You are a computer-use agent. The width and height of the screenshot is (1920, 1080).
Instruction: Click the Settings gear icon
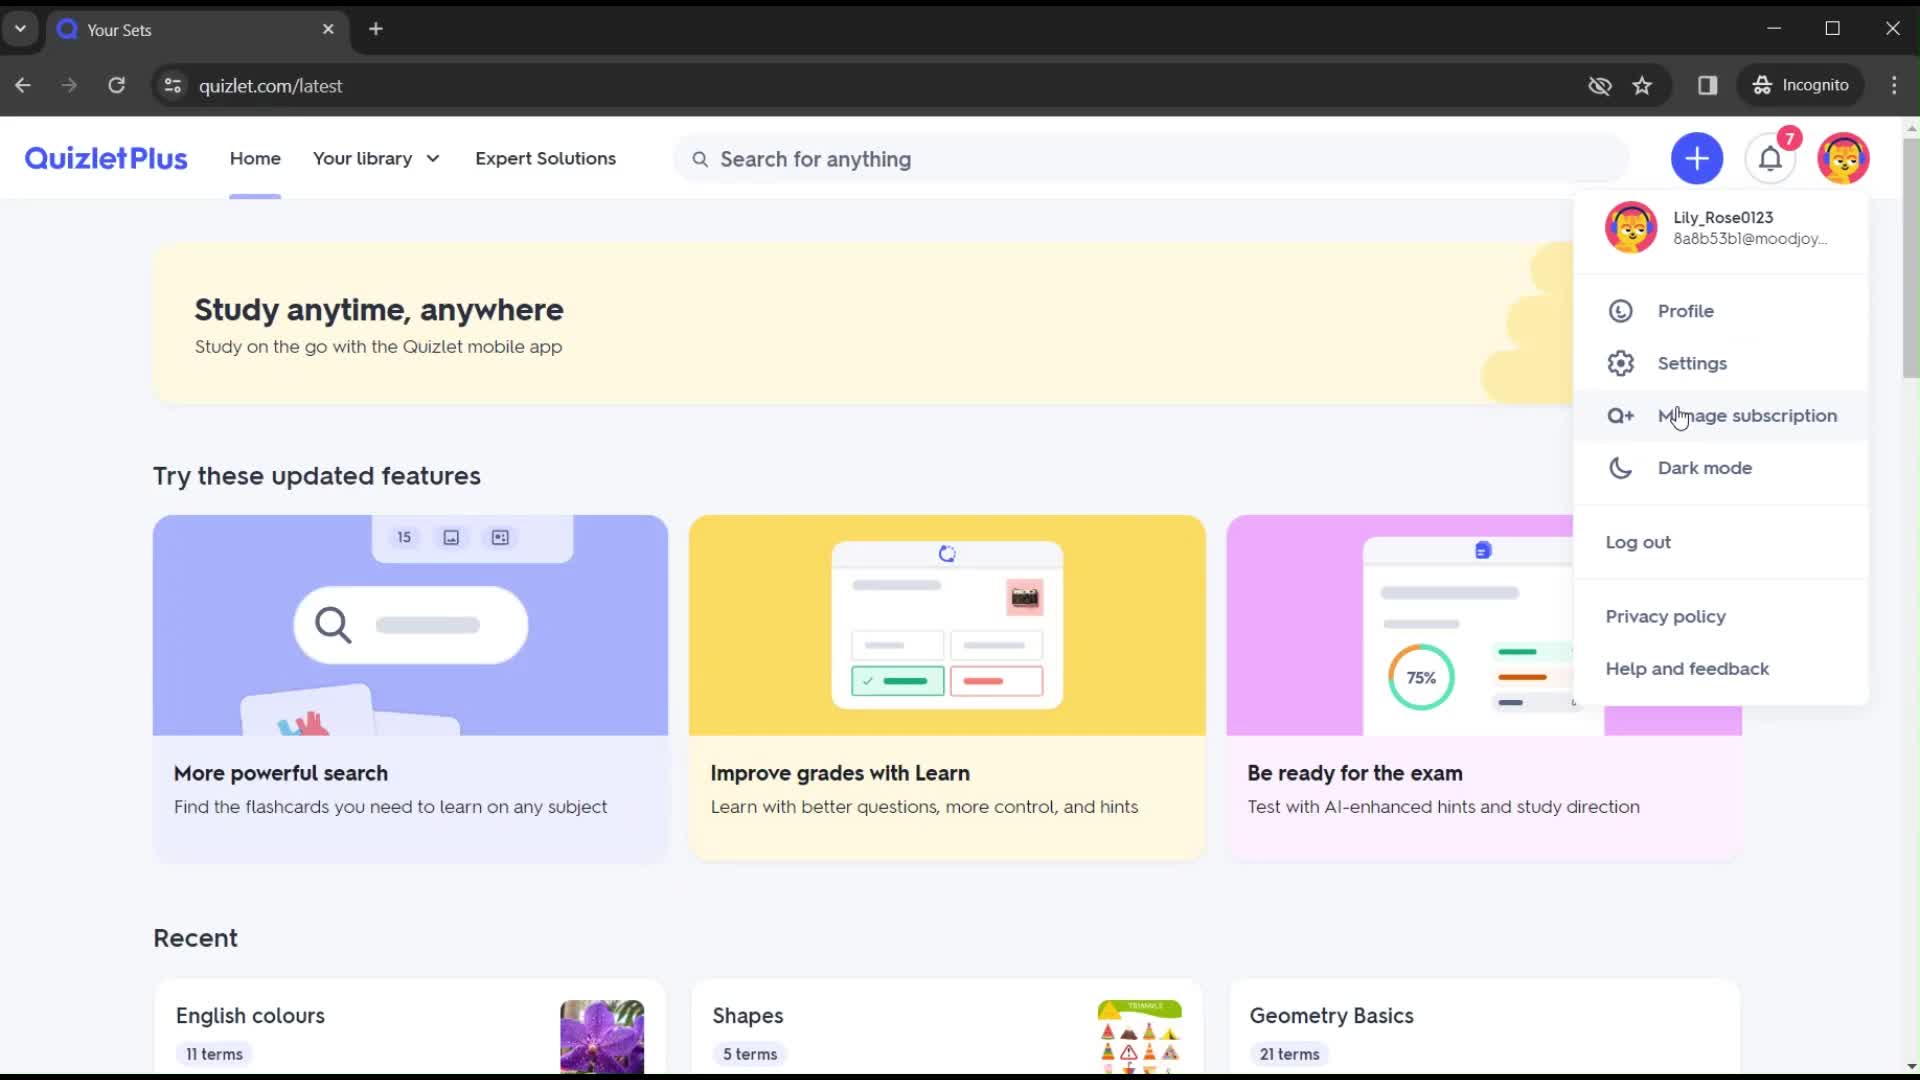(1620, 363)
